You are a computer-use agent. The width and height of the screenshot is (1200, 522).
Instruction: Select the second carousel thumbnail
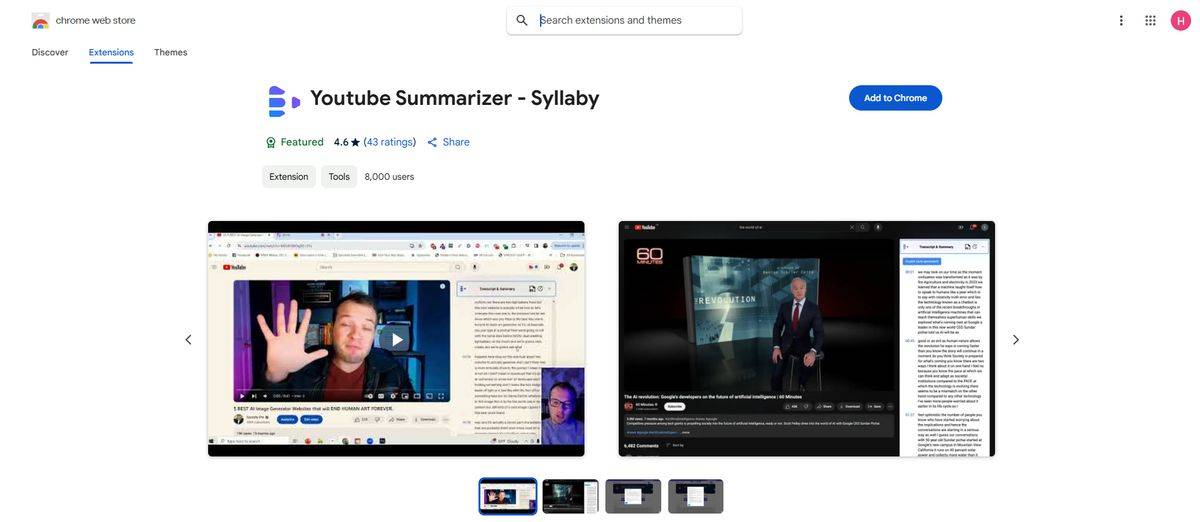coord(570,496)
